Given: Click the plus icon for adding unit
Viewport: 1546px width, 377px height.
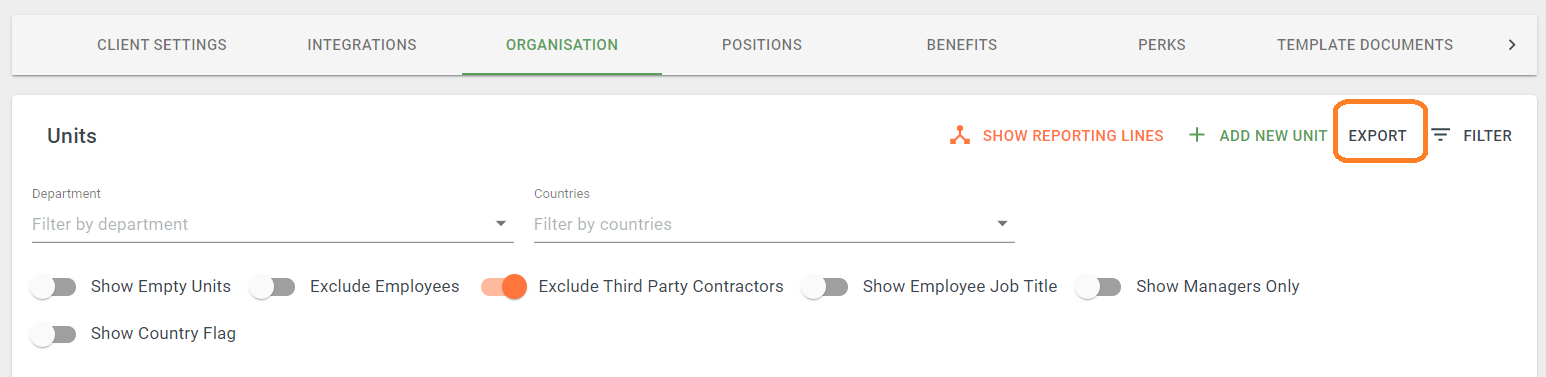Looking at the screenshot, I should click(x=1196, y=135).
